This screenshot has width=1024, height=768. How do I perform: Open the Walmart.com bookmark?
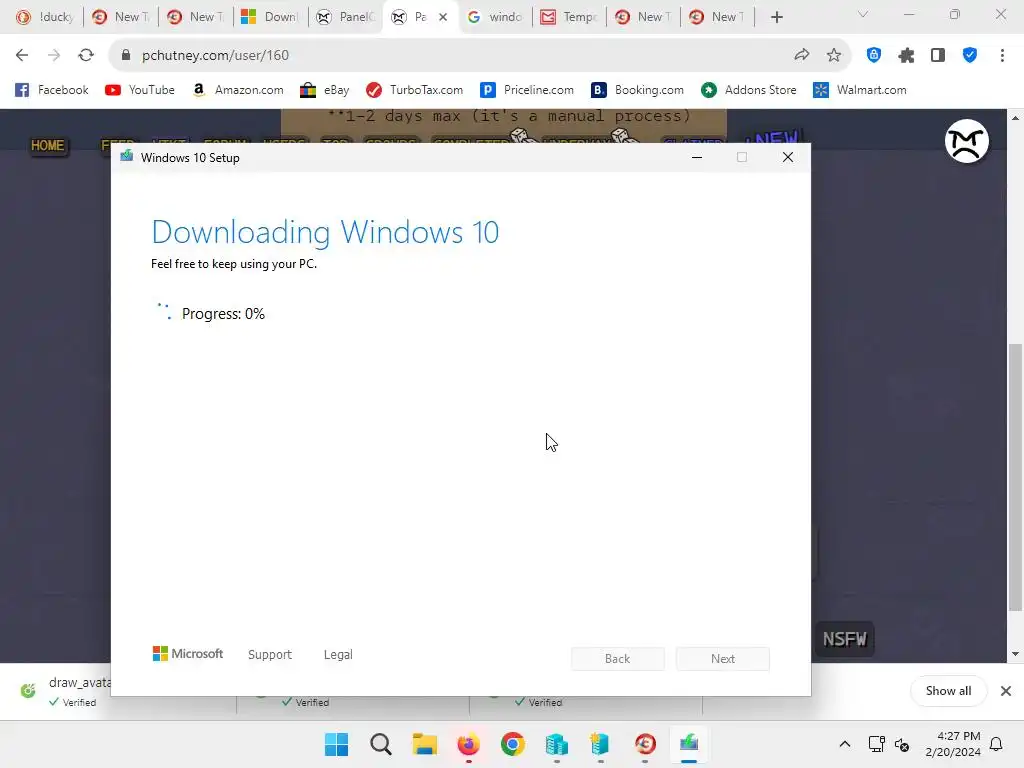(859, 90)
